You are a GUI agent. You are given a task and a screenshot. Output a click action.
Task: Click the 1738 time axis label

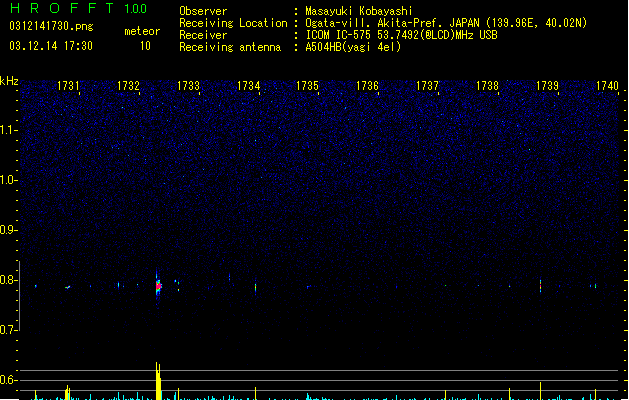(487, 86)
